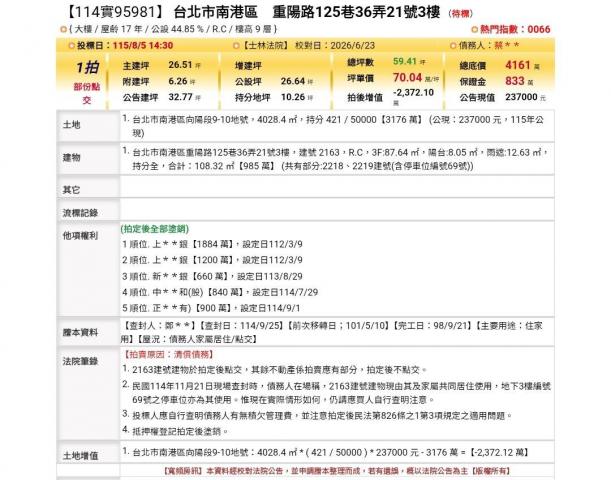Screen dimensions: 611x480
Task: Select the 3 順位 新**銀【660 萬】 line
Action: (212, 276)
